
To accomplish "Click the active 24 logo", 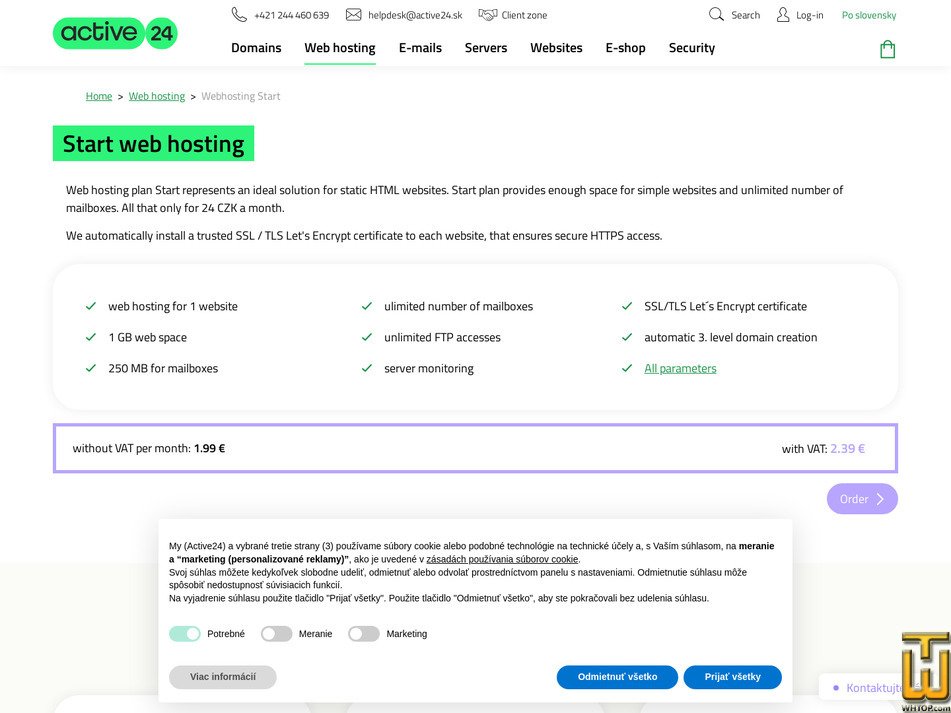I will pyautogui.click(x=115, y=33).
